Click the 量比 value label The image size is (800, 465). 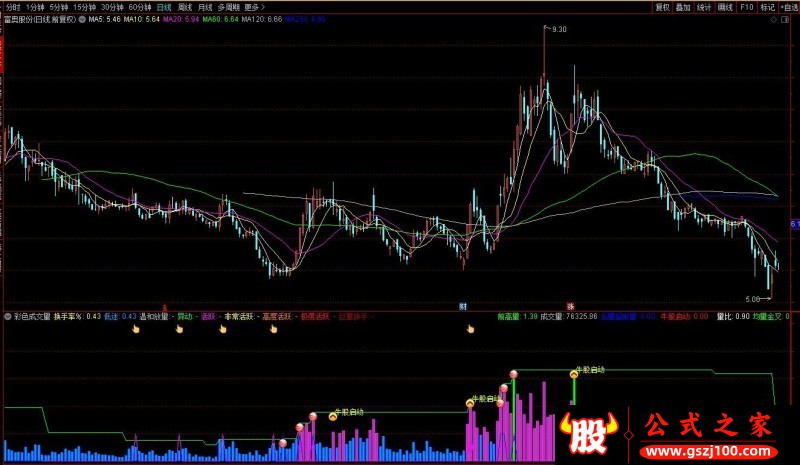tap(733, 316)
